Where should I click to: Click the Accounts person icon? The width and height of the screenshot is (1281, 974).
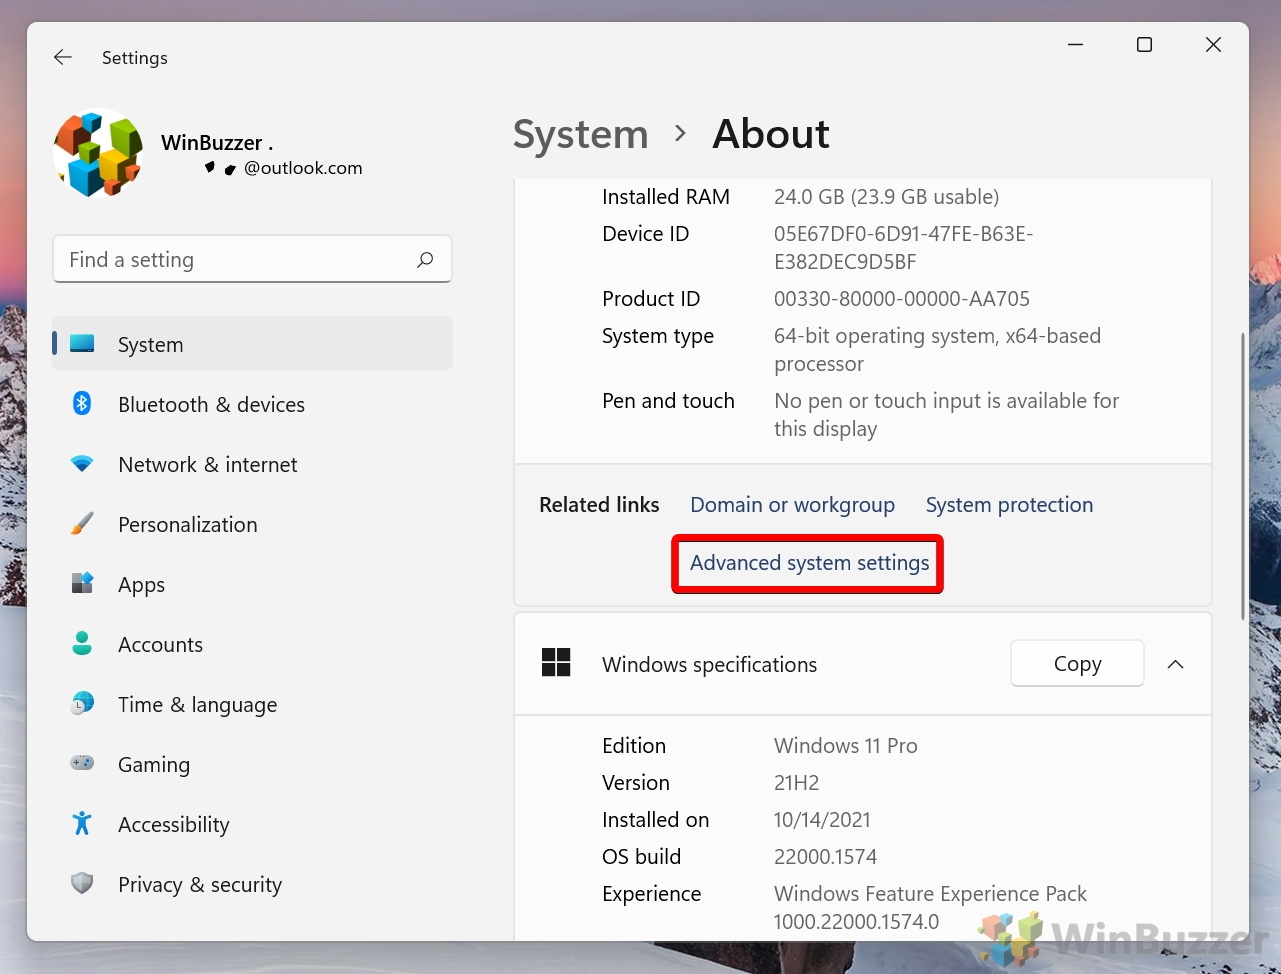tap(82, 643)
